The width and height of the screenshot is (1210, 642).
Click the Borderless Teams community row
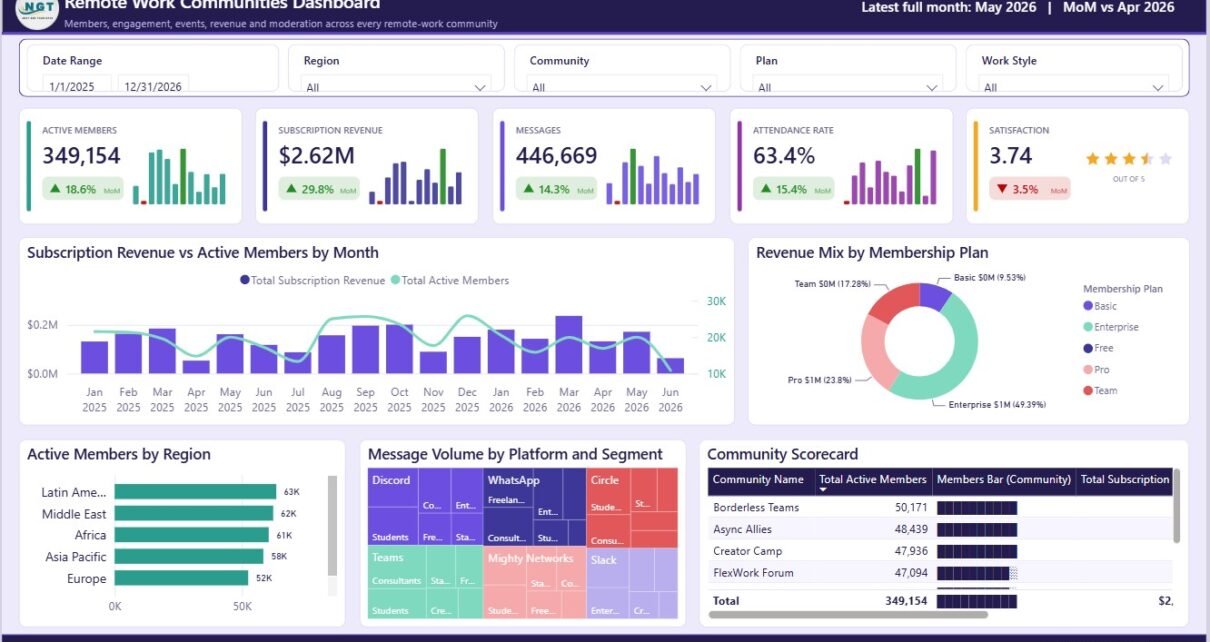939,507
